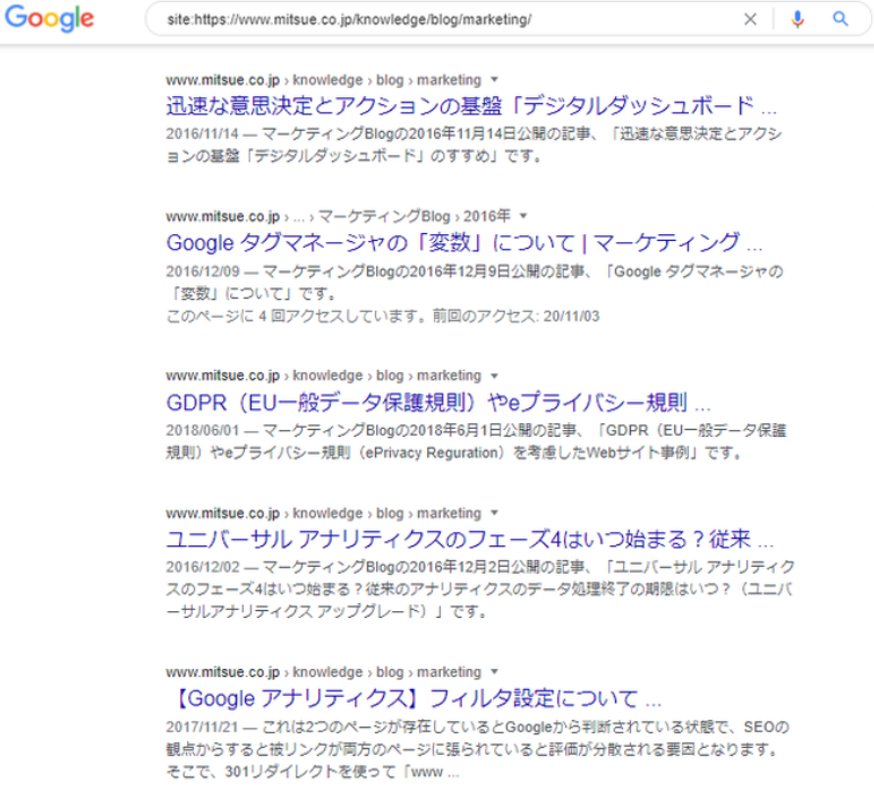Image resolution: width=874 pixels, height=788 pixels.
Task: Click the visit note このページに 4 回アクセスしています
Action: (382, 317)
